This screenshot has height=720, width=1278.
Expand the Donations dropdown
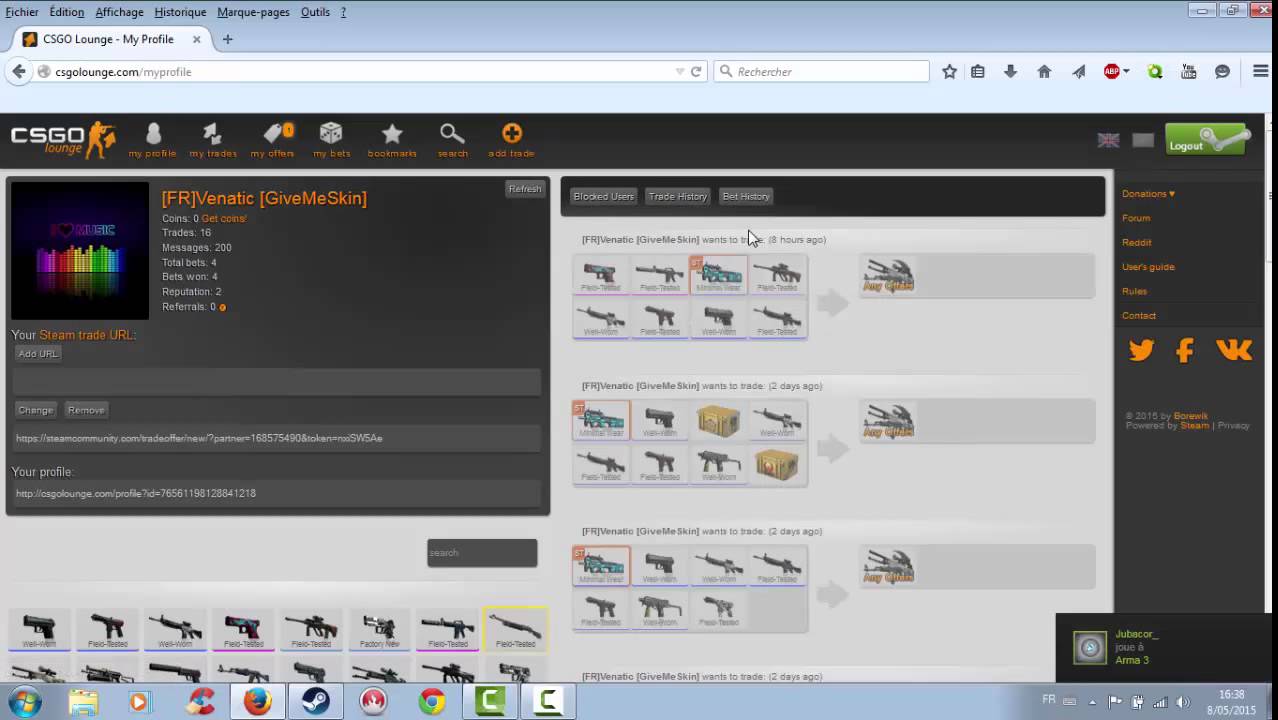[x=1148, y=194]
